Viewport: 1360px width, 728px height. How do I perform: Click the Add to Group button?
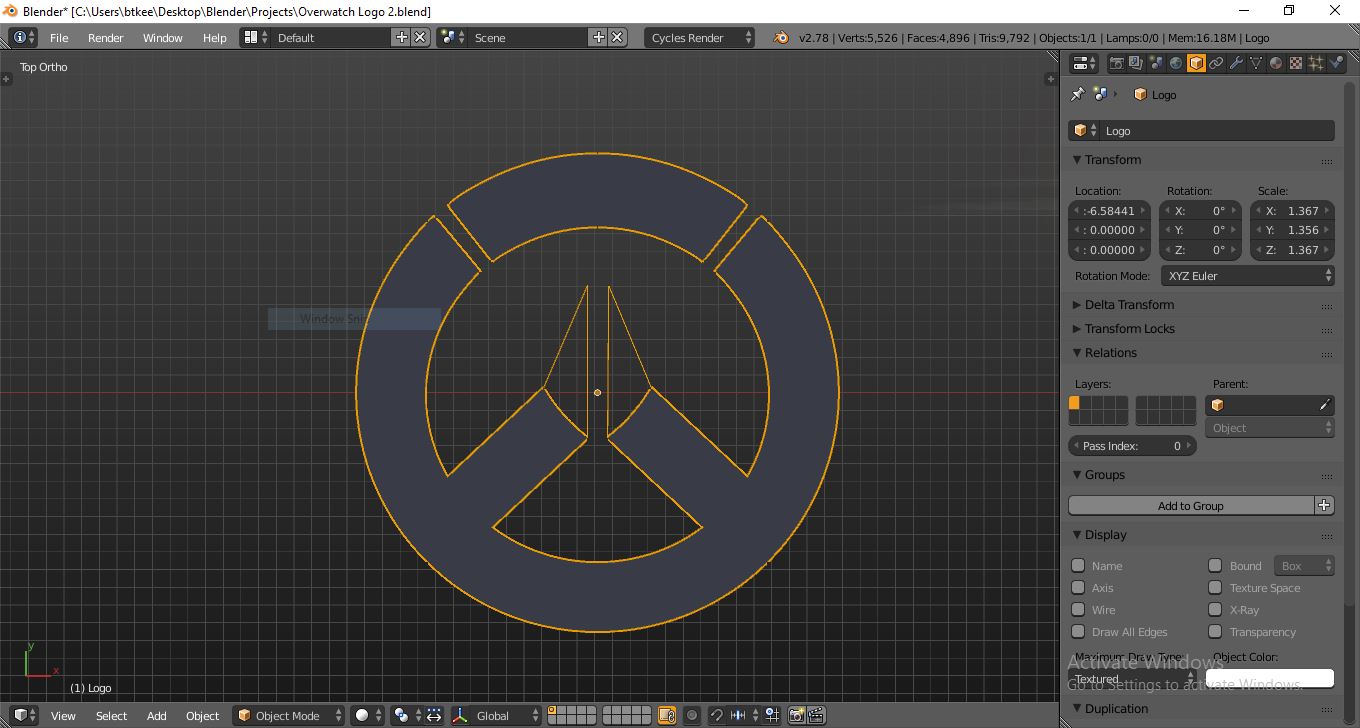pyautogui.click(x=1191, y=505)
